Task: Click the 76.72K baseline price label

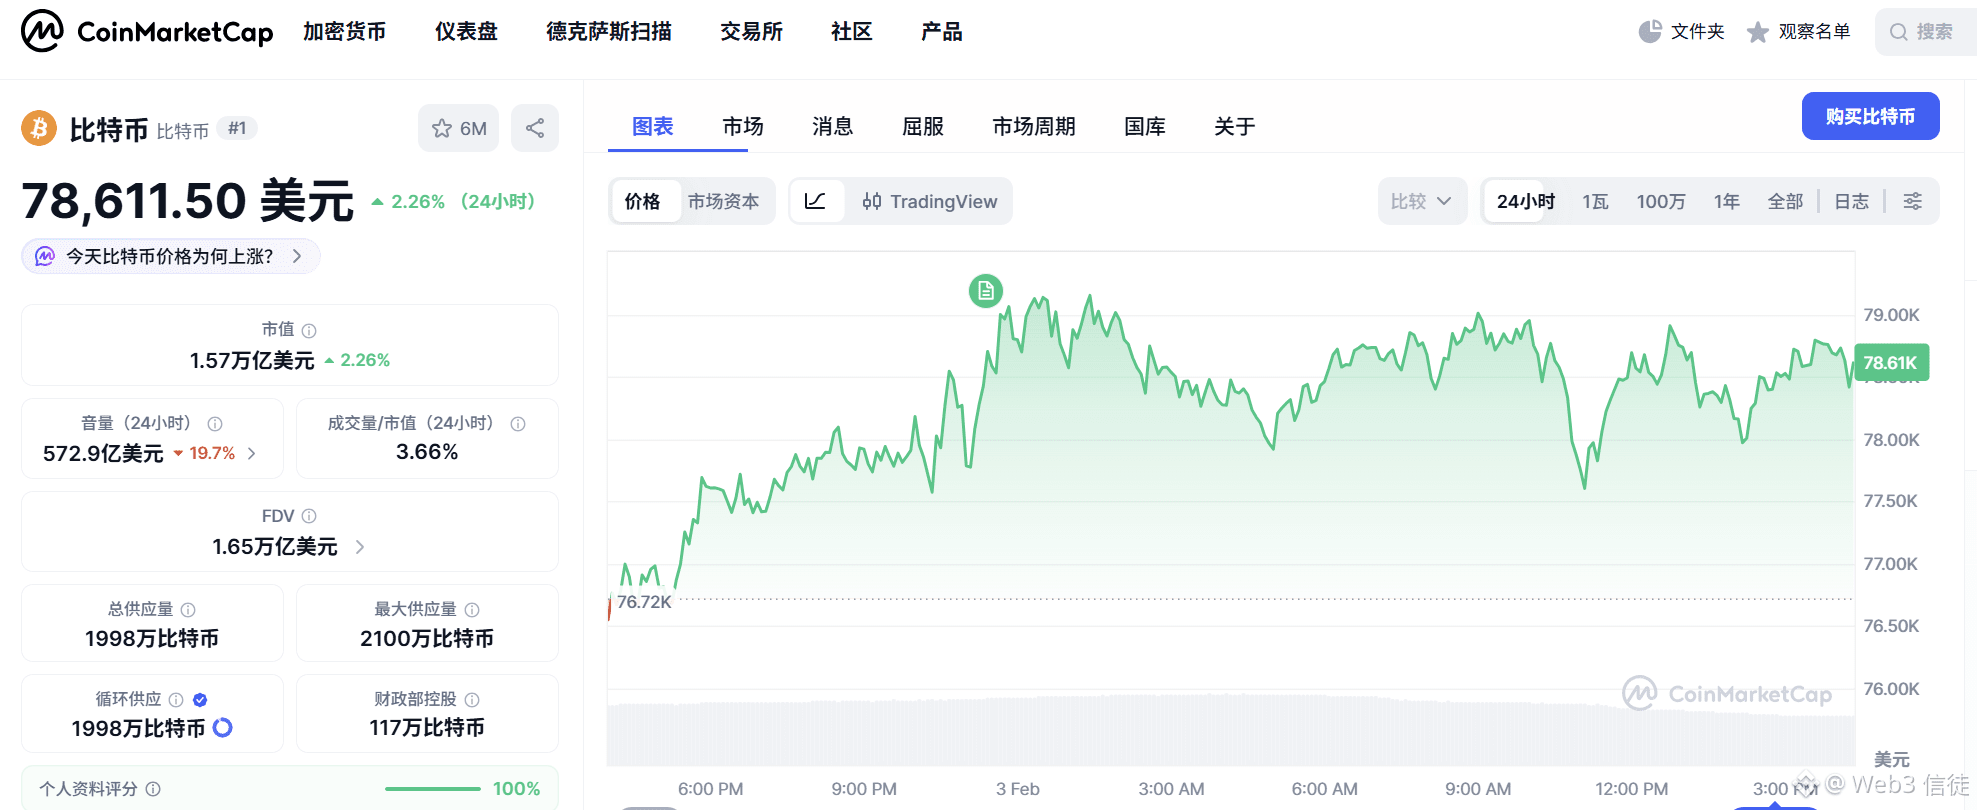Action: (644, 602)
